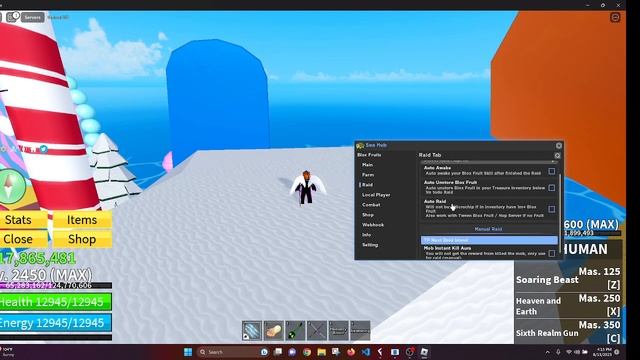The width and height of the screenshot is (640, 360).
Task: Open File Explorer from the taskbar
Action: tap(322, 352)
